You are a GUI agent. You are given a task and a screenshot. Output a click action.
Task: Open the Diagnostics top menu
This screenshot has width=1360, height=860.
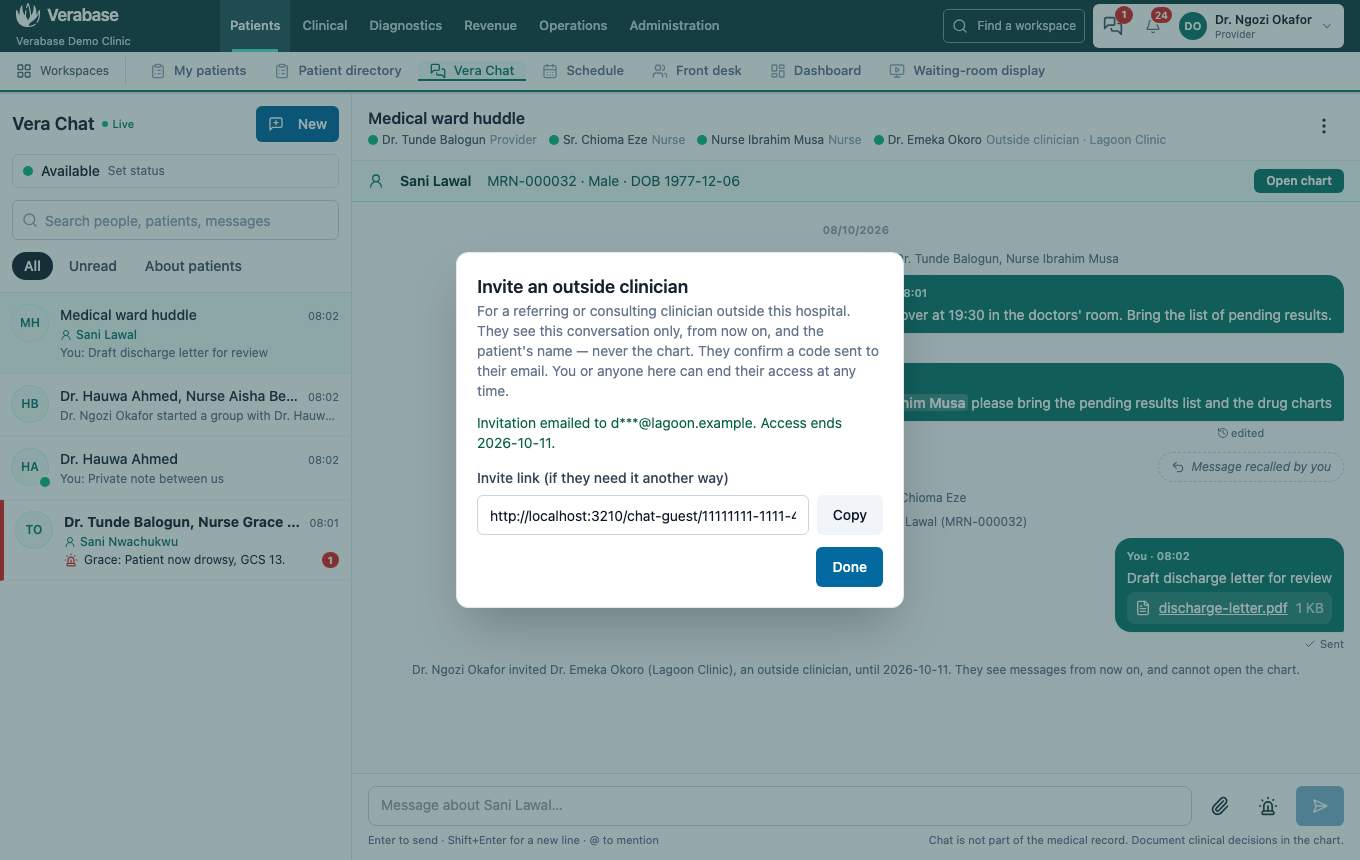click(x=405, y=26)
